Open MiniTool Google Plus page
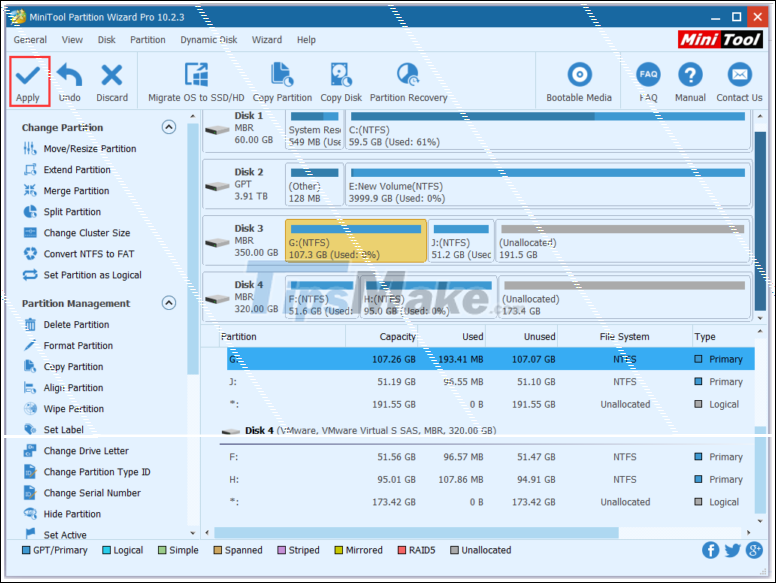The image size is (776, 583). tap(754, 550)
